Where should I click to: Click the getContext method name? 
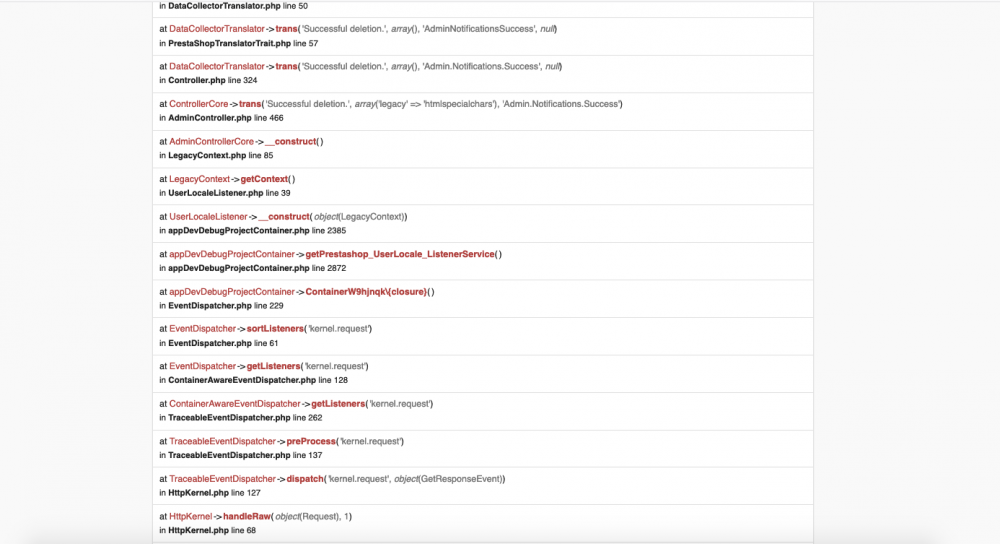tap(264, 179)
